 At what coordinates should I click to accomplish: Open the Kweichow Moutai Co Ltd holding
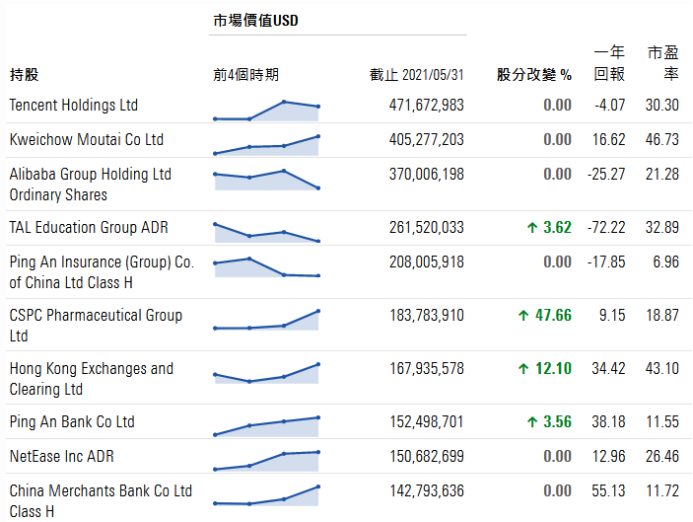(x=86, y=140)
